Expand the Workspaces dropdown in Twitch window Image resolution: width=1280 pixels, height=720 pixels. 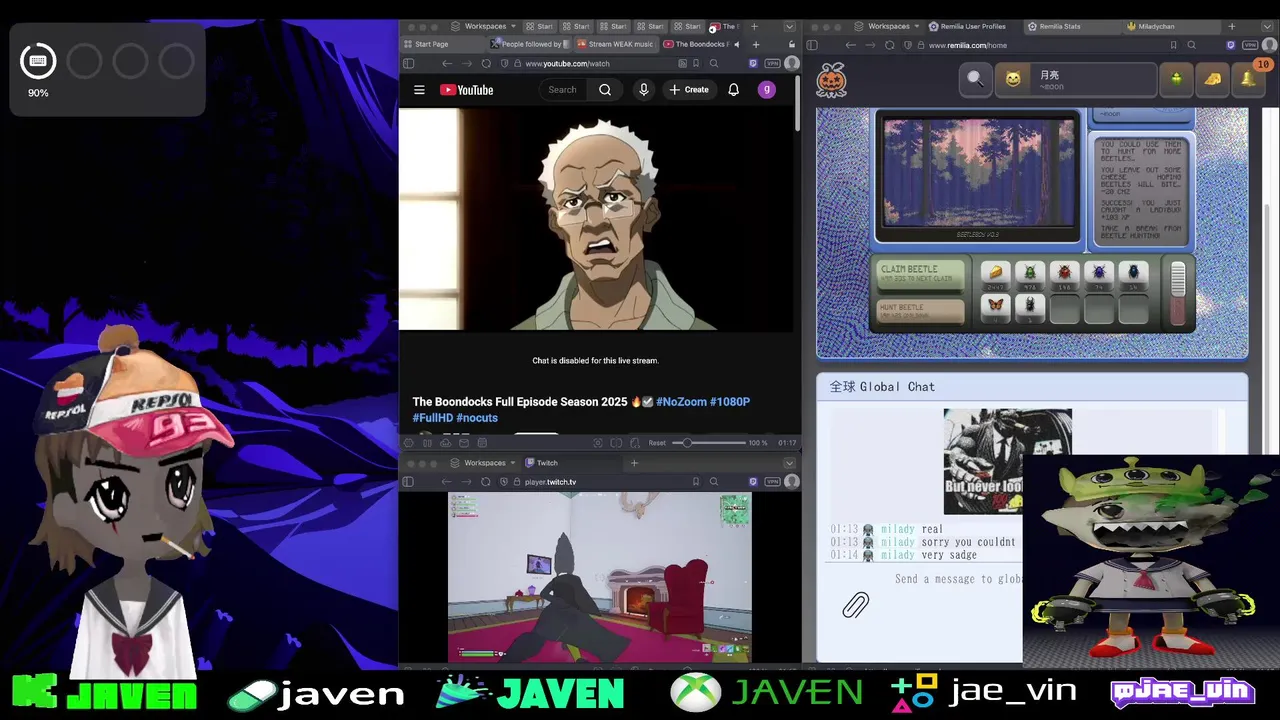coord(484,463)
